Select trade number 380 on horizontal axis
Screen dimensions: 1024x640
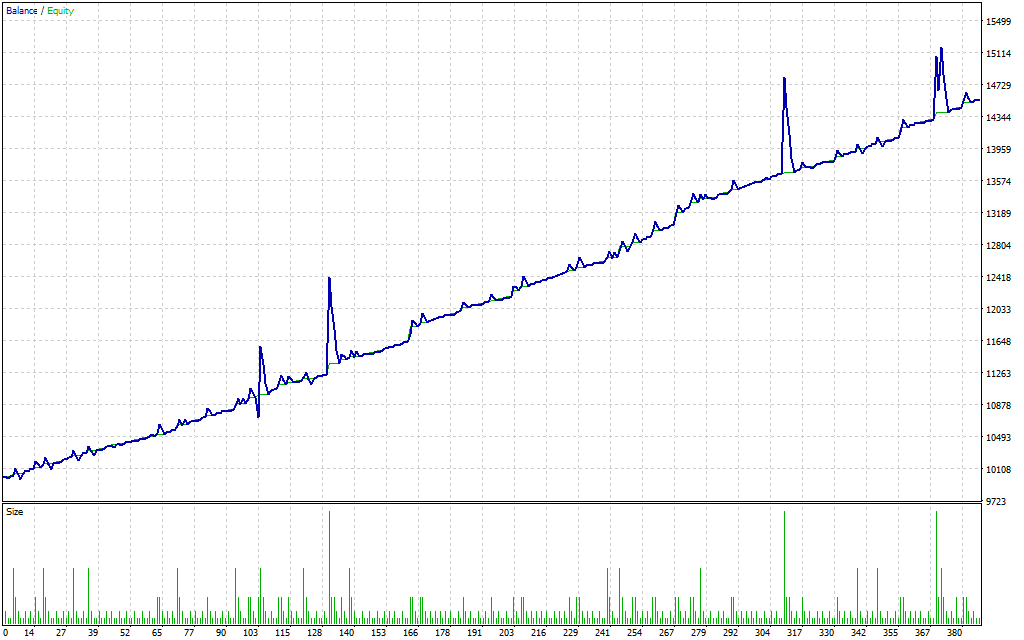pyautogui.click(x=955, y=633)
